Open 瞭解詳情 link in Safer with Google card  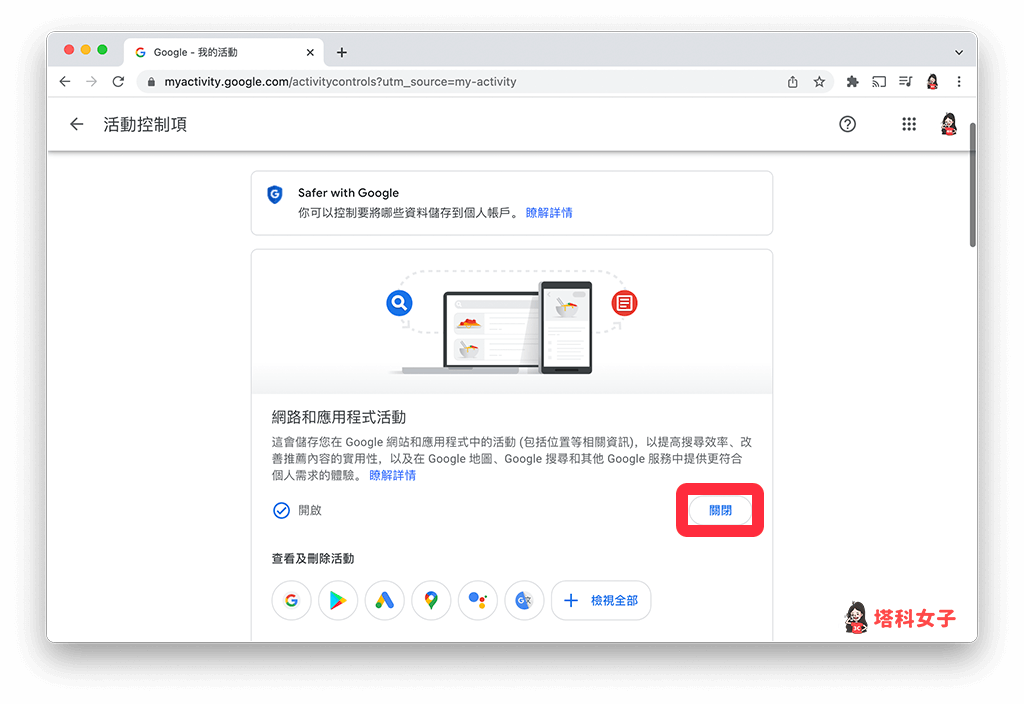pos(549,213)
